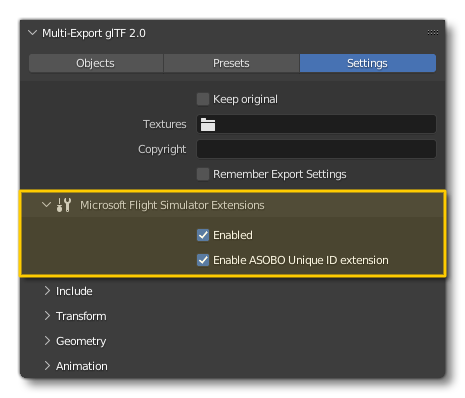
Task: Uncheck the Enabled checkbox
Action: click(203, 235)
